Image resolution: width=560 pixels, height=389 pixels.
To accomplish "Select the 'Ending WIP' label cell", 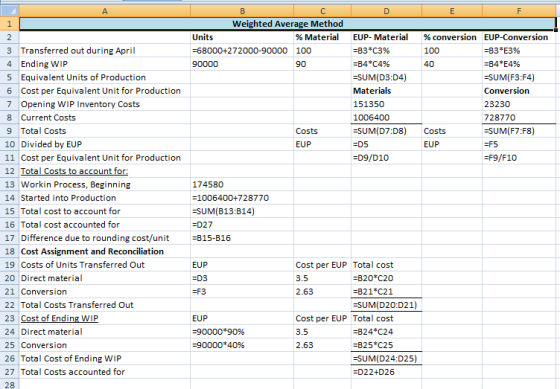I will (x=105, y=64).
